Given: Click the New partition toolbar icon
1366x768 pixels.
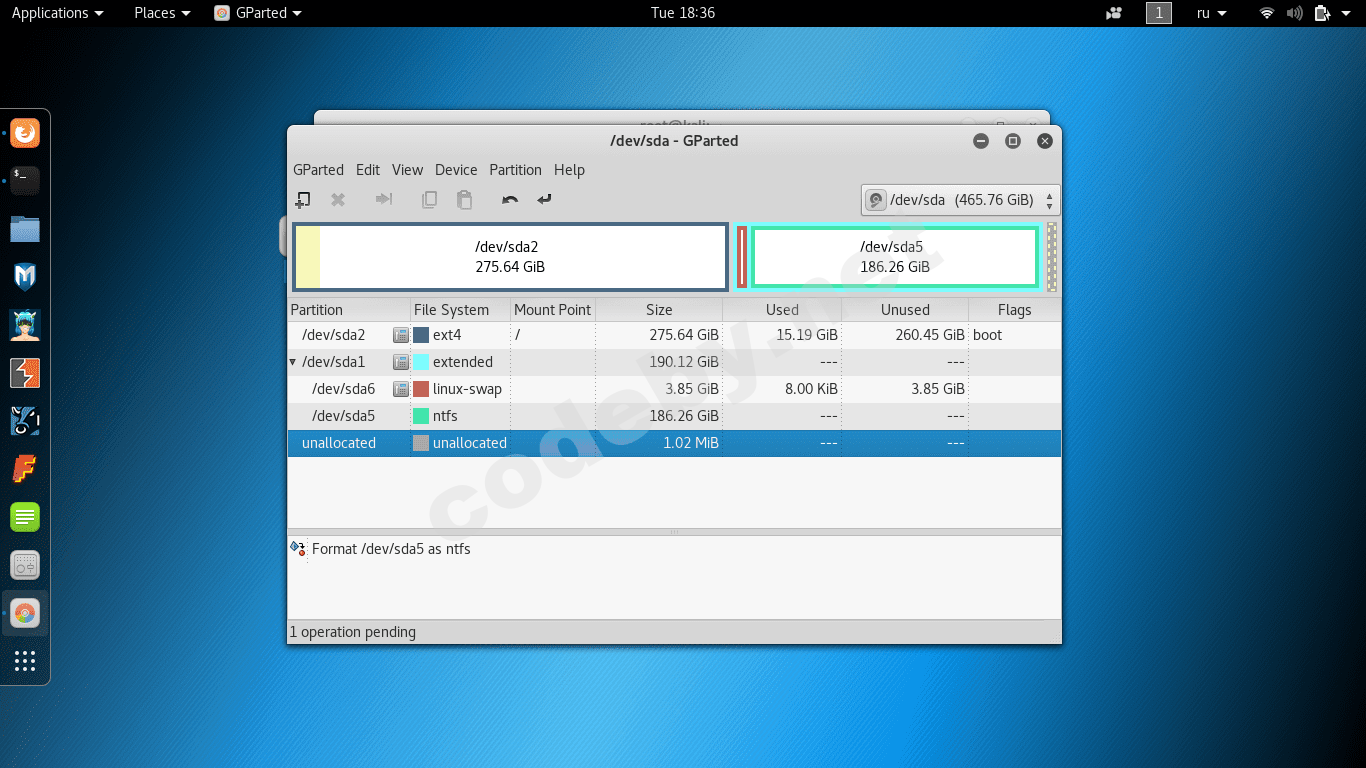Looking at the screenshot, I should pos(302,200).
